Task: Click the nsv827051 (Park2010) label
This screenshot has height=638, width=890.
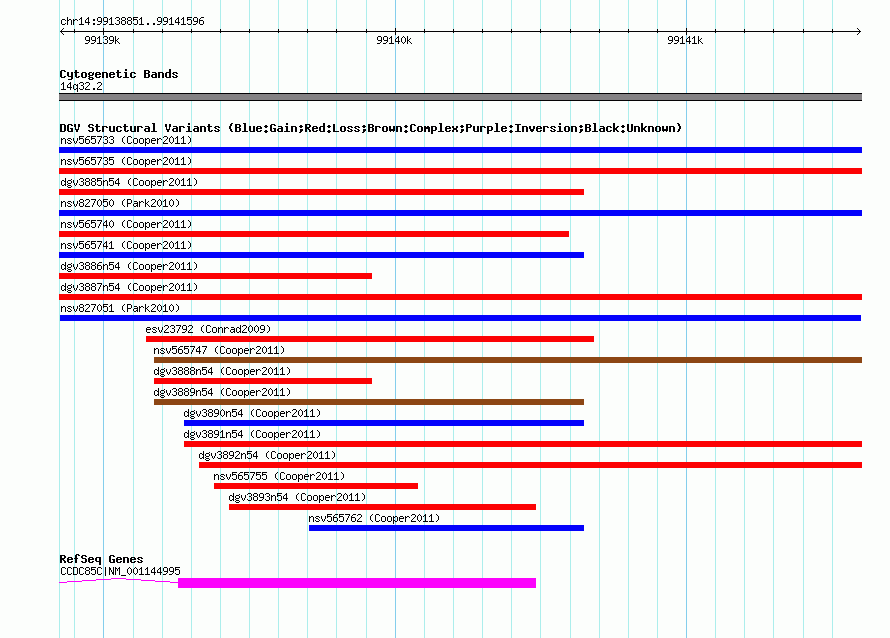Action: (x=120, y=308)
